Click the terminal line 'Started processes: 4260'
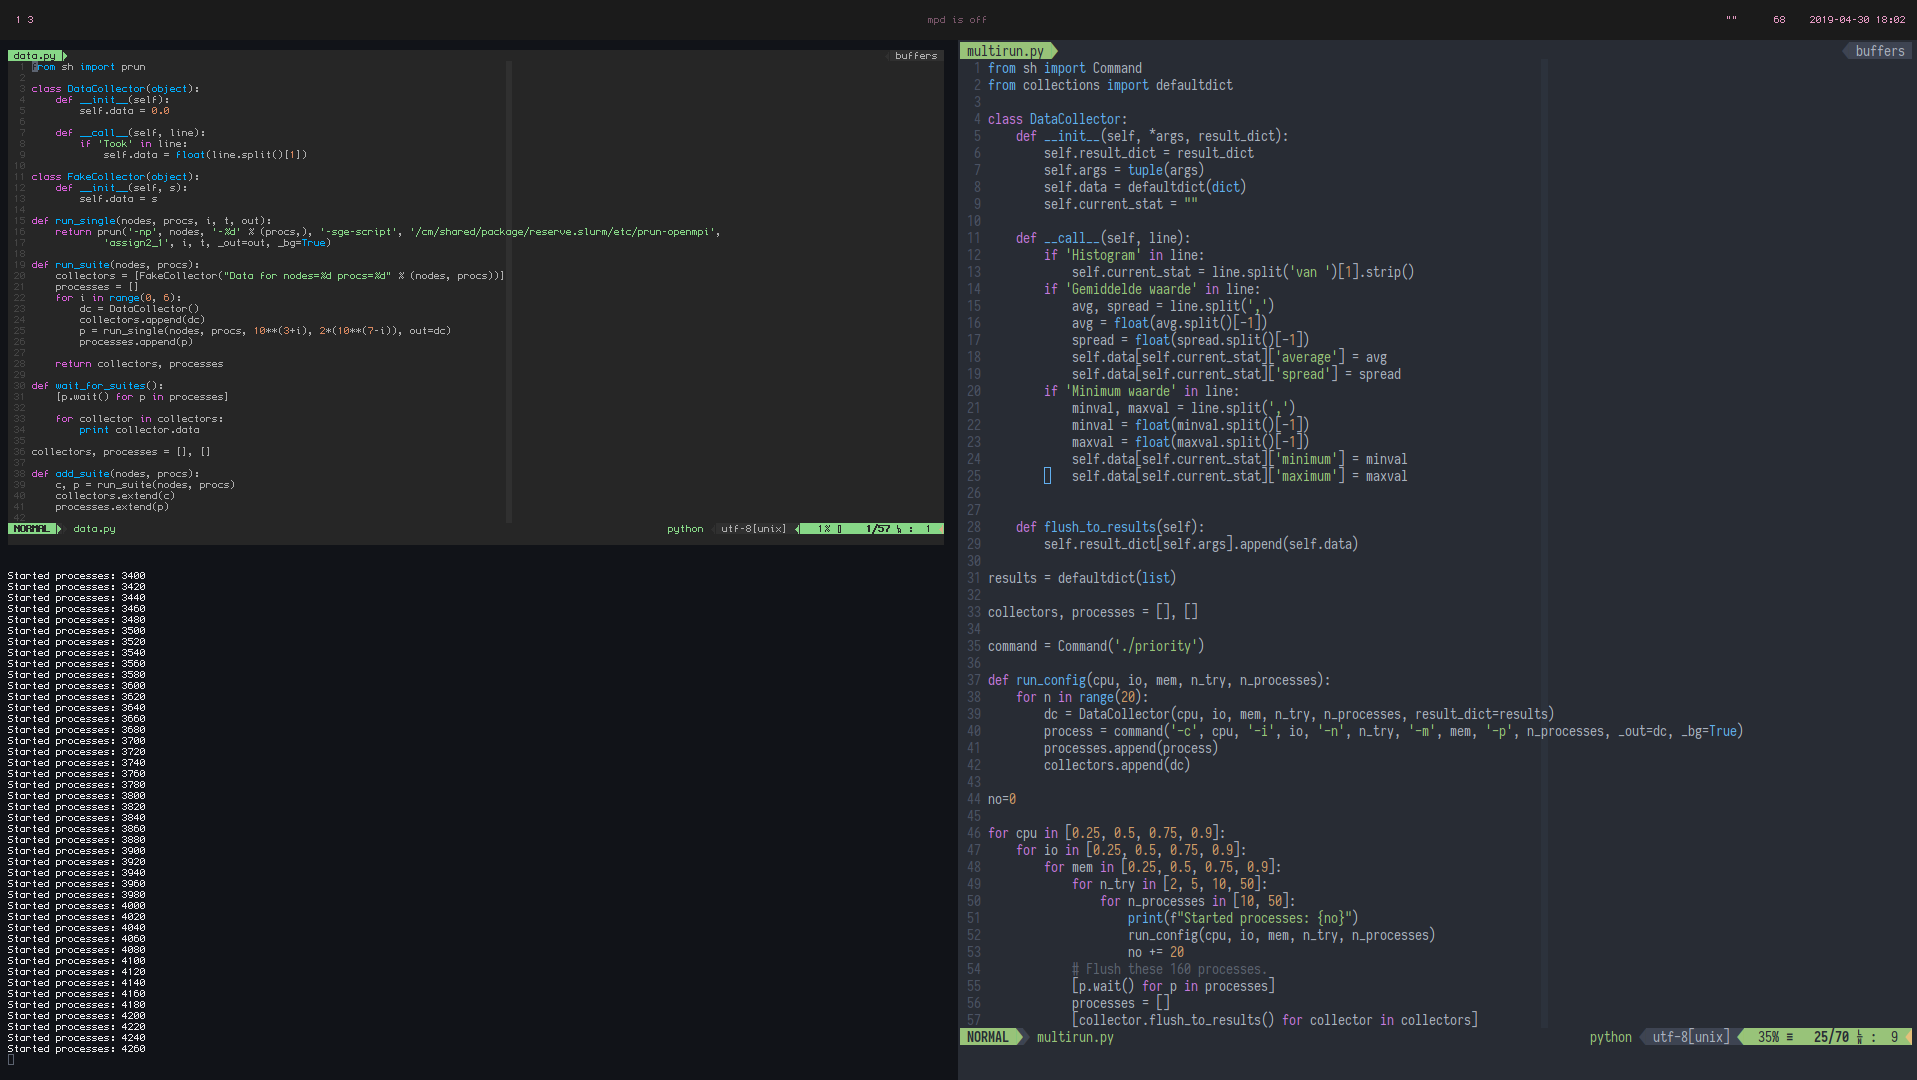Screen dimensions: 1917x1080 point(76,1049)
